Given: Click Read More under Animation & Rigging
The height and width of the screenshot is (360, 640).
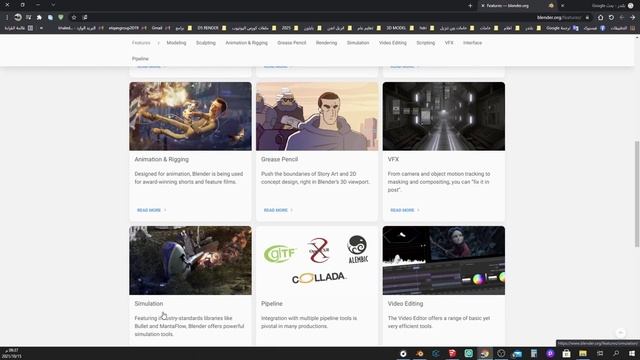Looking at the screenshot, I should click(x=151, y=210).
